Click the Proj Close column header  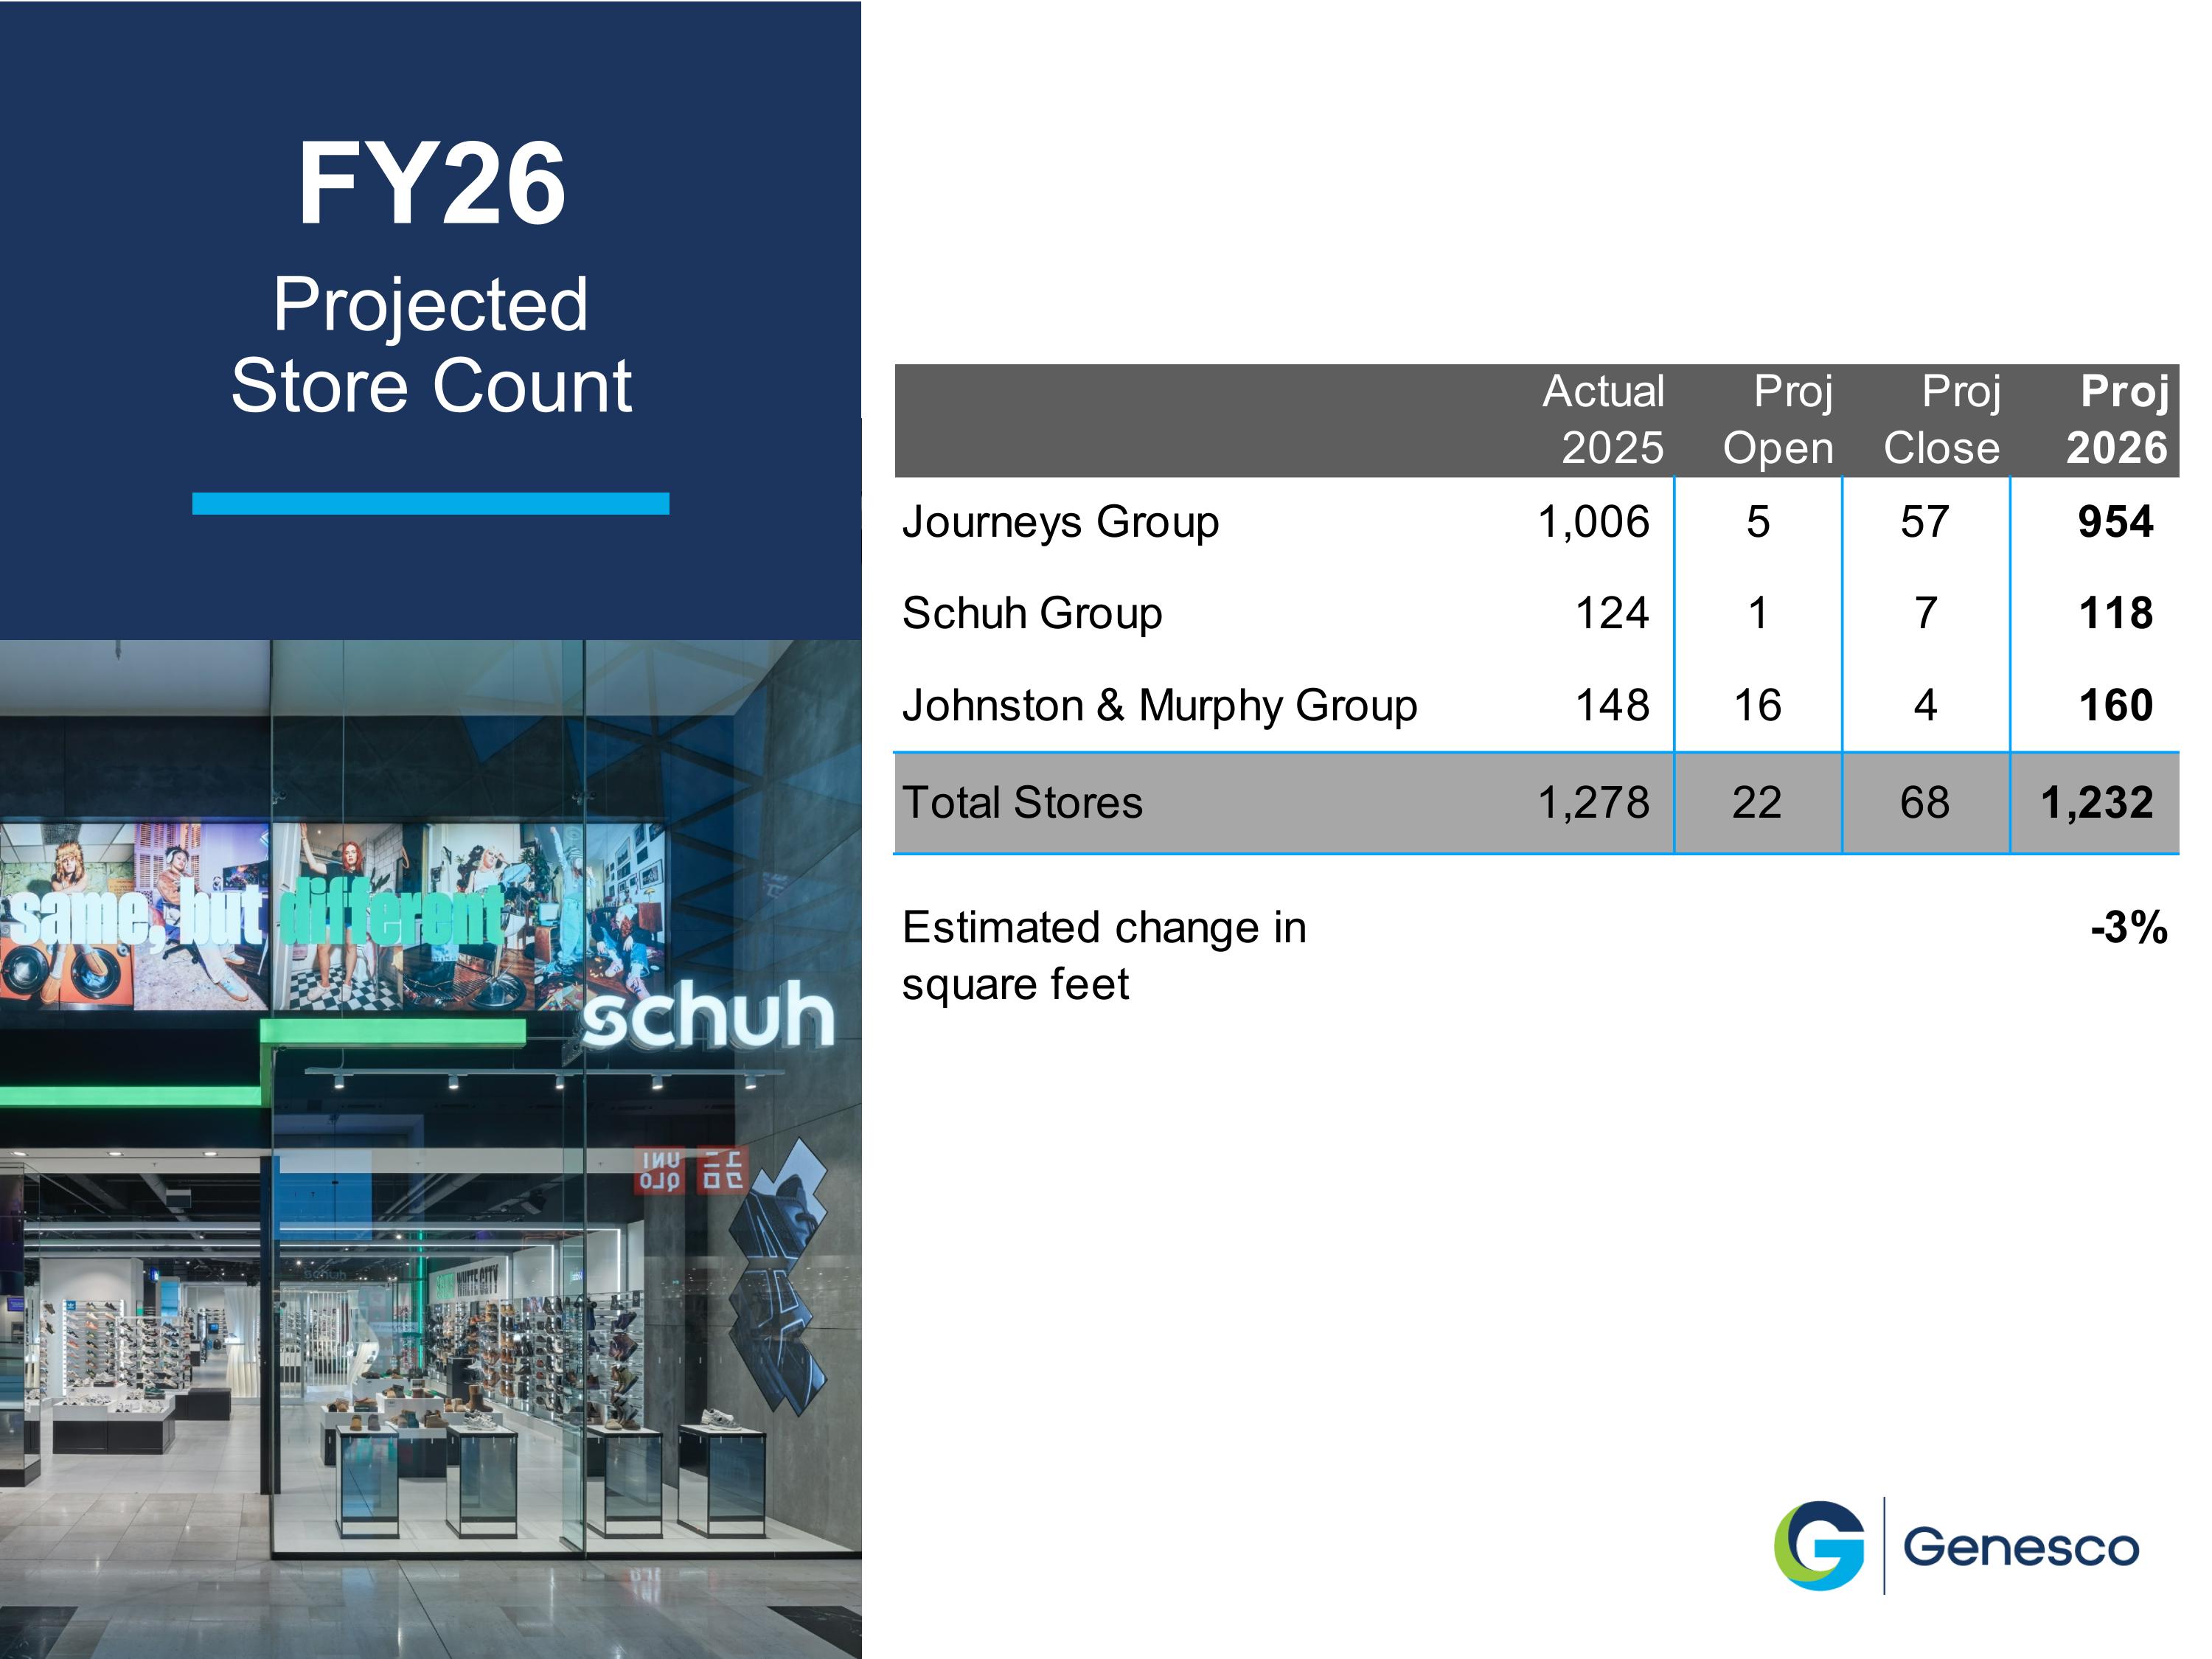(x=1942, y=420)
